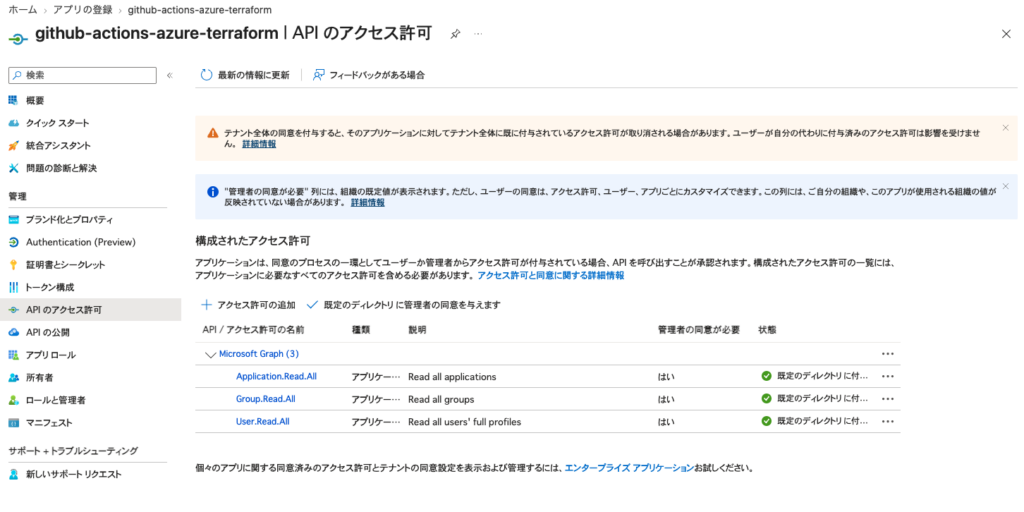Click "Read all users' full profiles" description
This screenshot has height=512, width=1024.
tap(464, 421)
